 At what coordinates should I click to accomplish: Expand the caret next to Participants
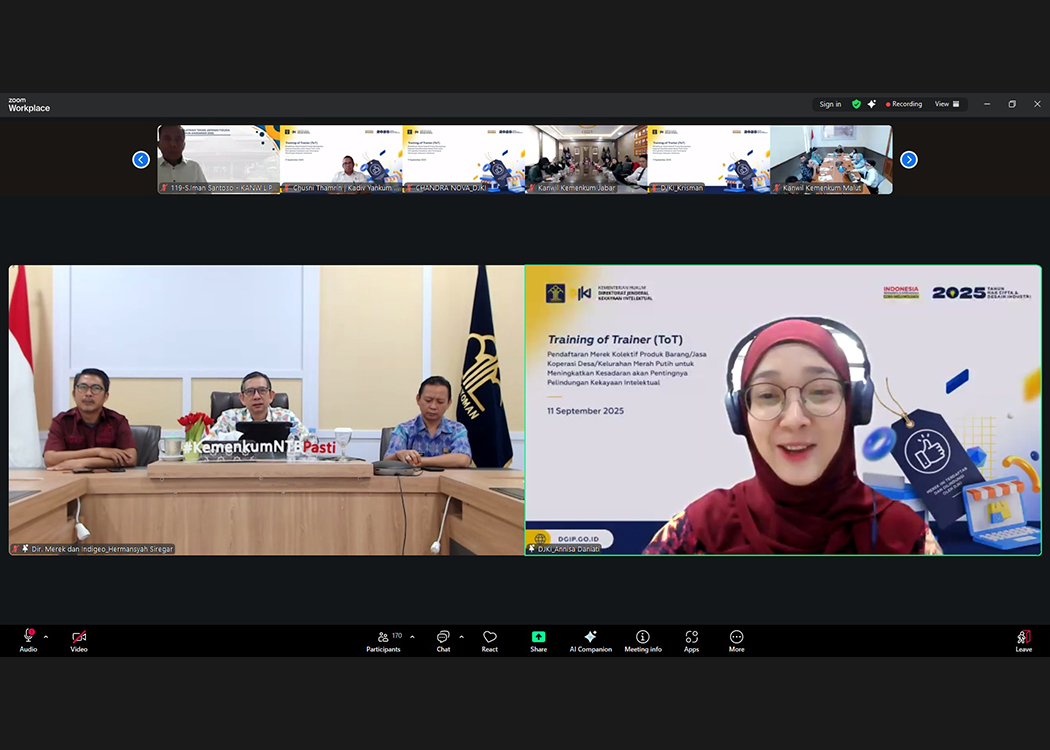pyautogui.click(x=412, y=637)
